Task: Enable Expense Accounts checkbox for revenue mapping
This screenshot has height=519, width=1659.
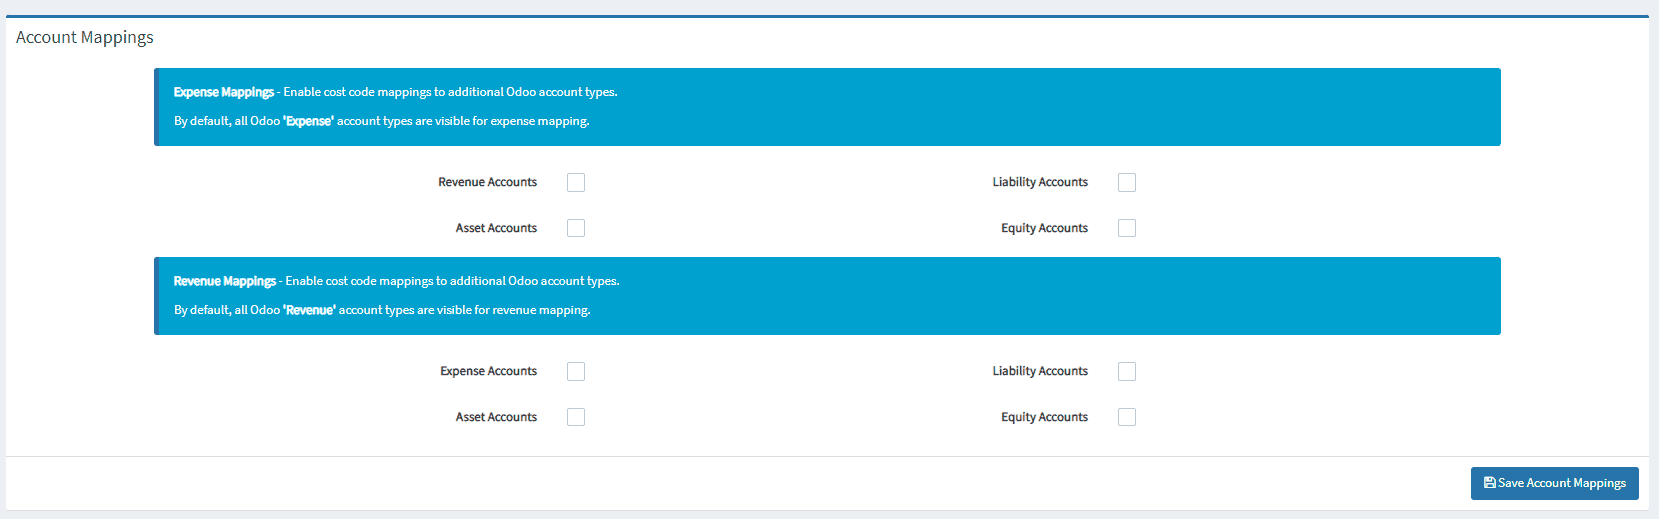Action: [x=576, y=371]
